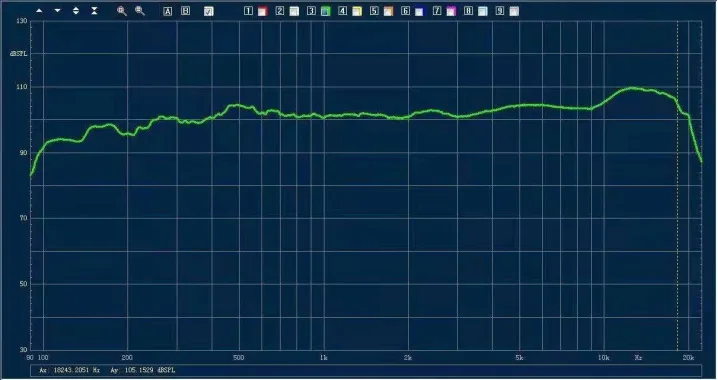
Task: Open red color swatch for curve 1
Action: coord(262,11)
